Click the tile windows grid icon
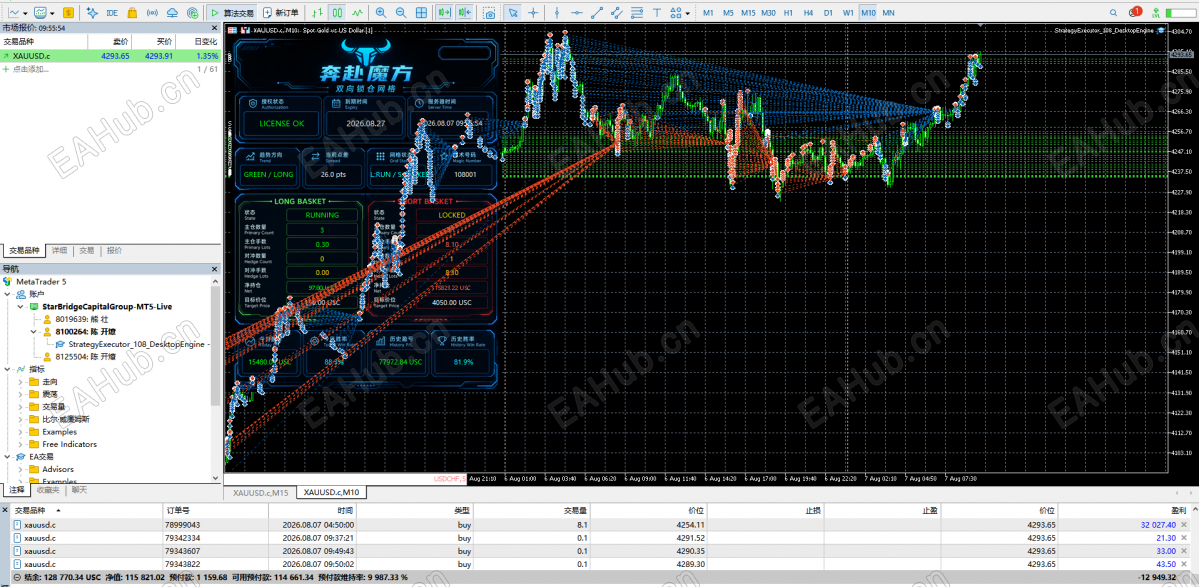The width and height of the screenshot is (1199, 587). pos(421,13)
